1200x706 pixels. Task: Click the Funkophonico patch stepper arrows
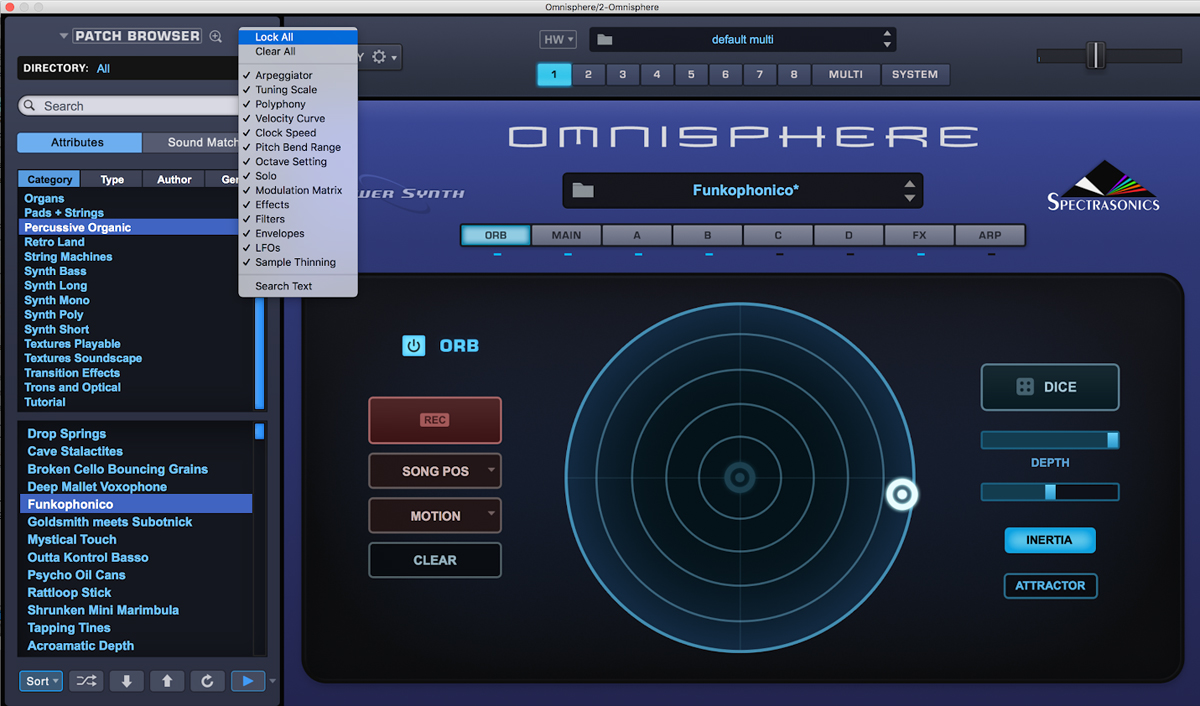click(x=909, y=190)
